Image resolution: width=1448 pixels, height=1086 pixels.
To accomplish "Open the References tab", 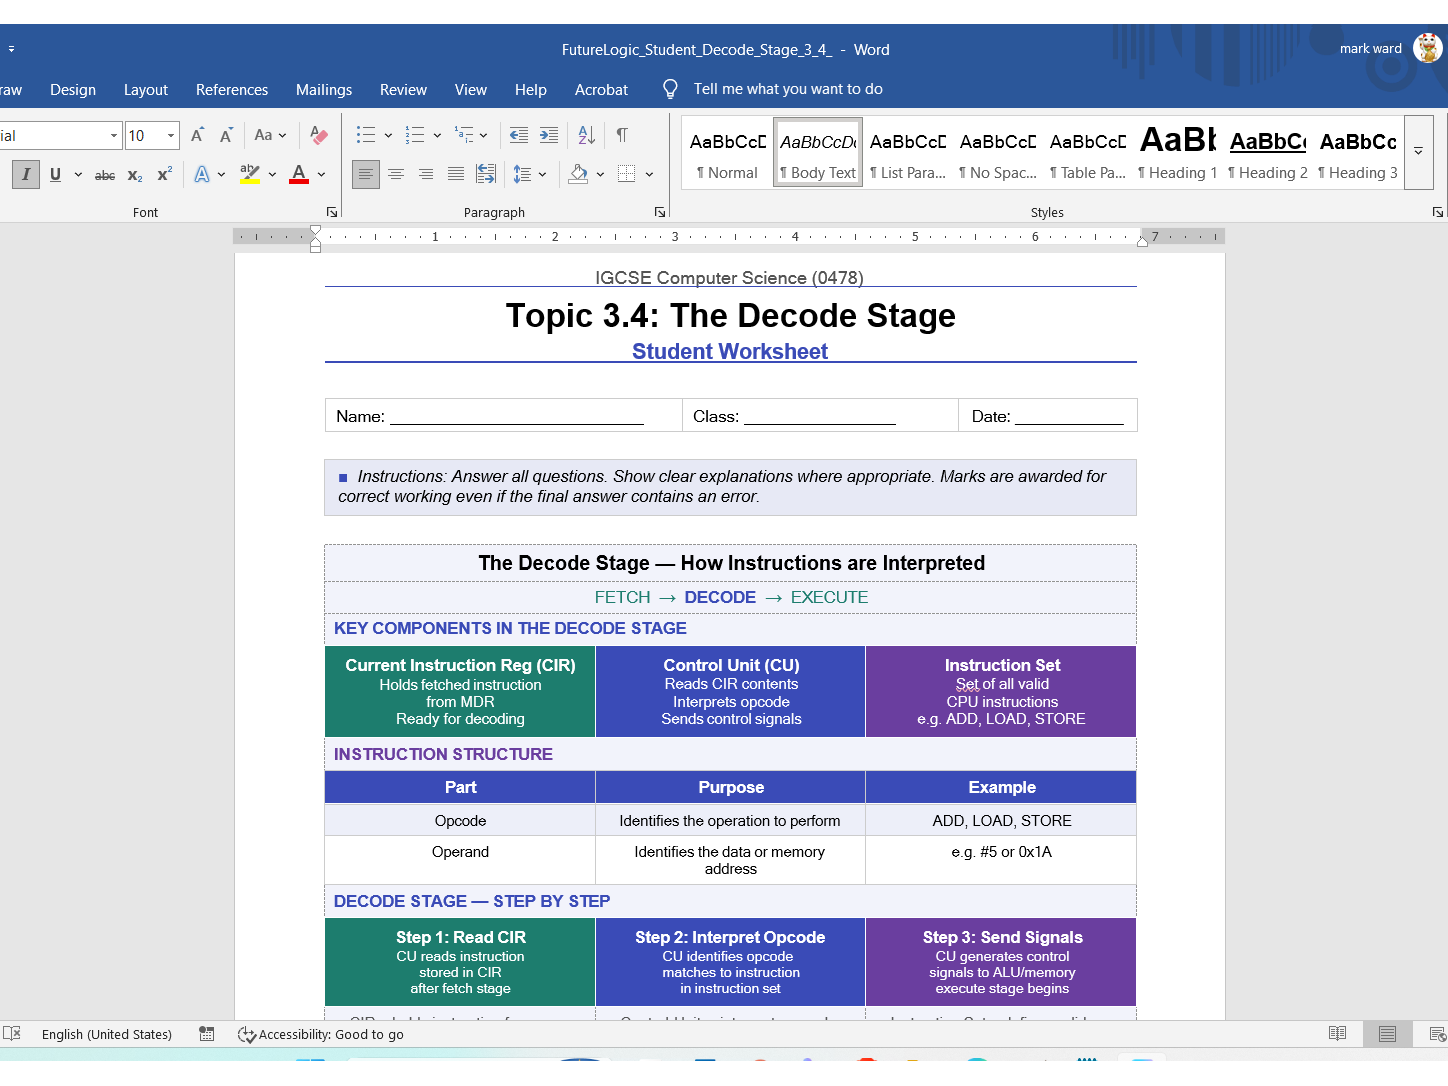I will tap(232, 89).
